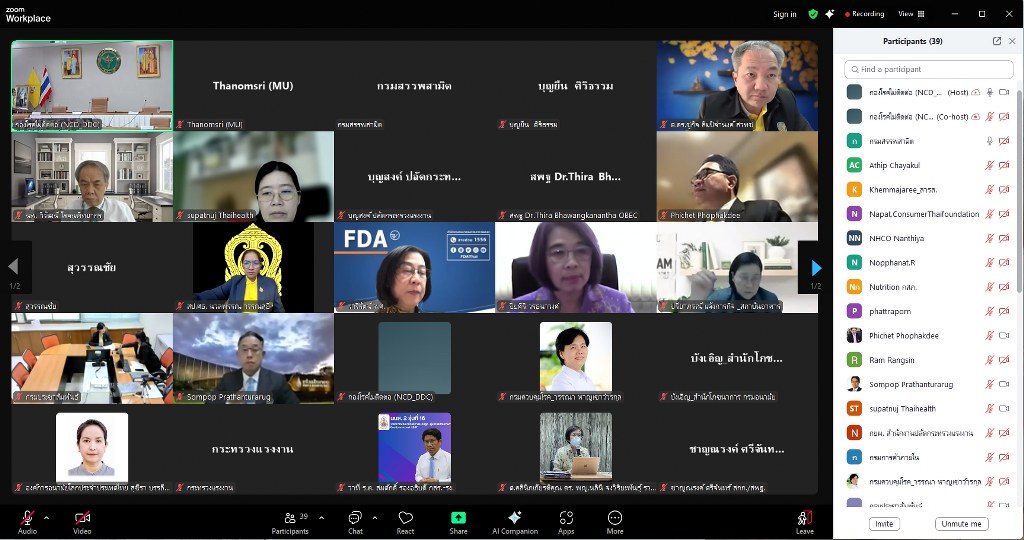Click Athip Chayakul's muted microphone icon
This screenshot has width=1024, height=540.
coord(990,166)
